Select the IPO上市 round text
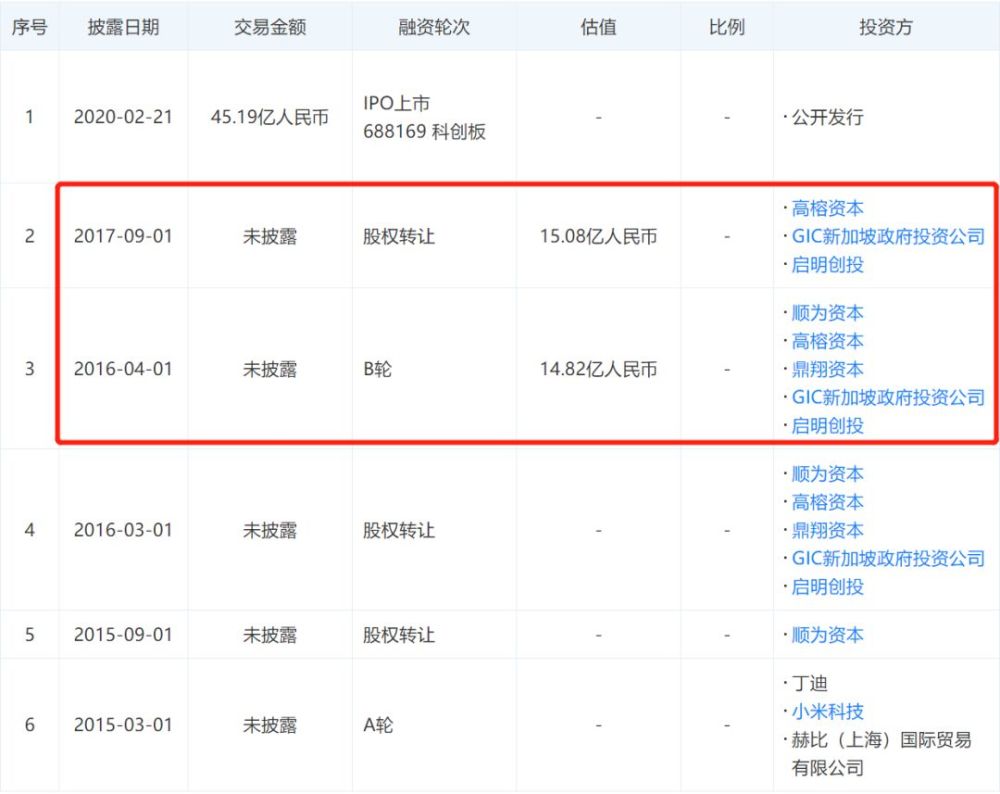This screenshot has width=1000, height=794. [x=397, y=103]
